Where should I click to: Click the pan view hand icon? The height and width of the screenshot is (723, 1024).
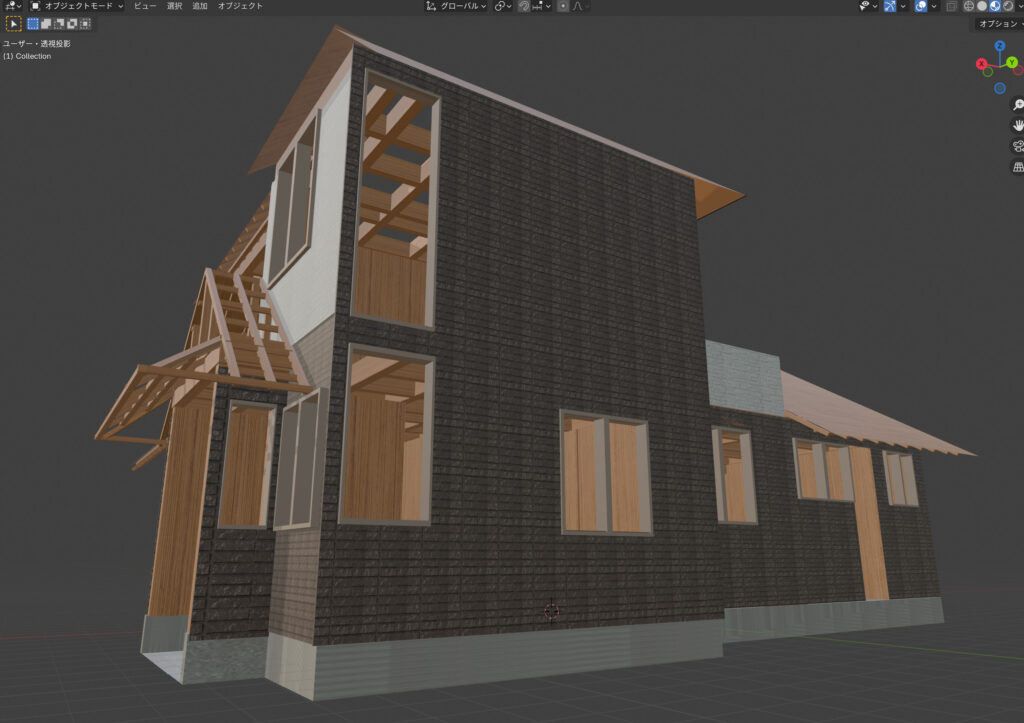pyautogui.click(x=1018, y=125)
